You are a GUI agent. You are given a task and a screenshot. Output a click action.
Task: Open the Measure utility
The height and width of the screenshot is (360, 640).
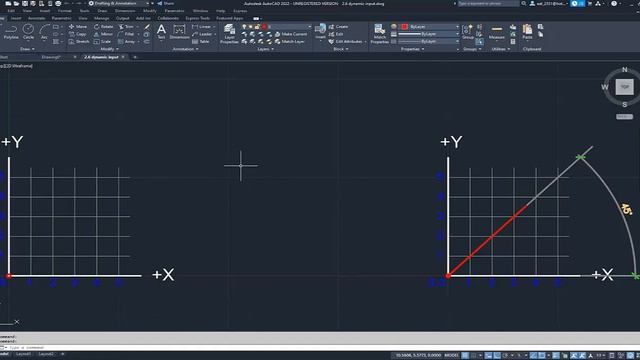pos(497,32)
